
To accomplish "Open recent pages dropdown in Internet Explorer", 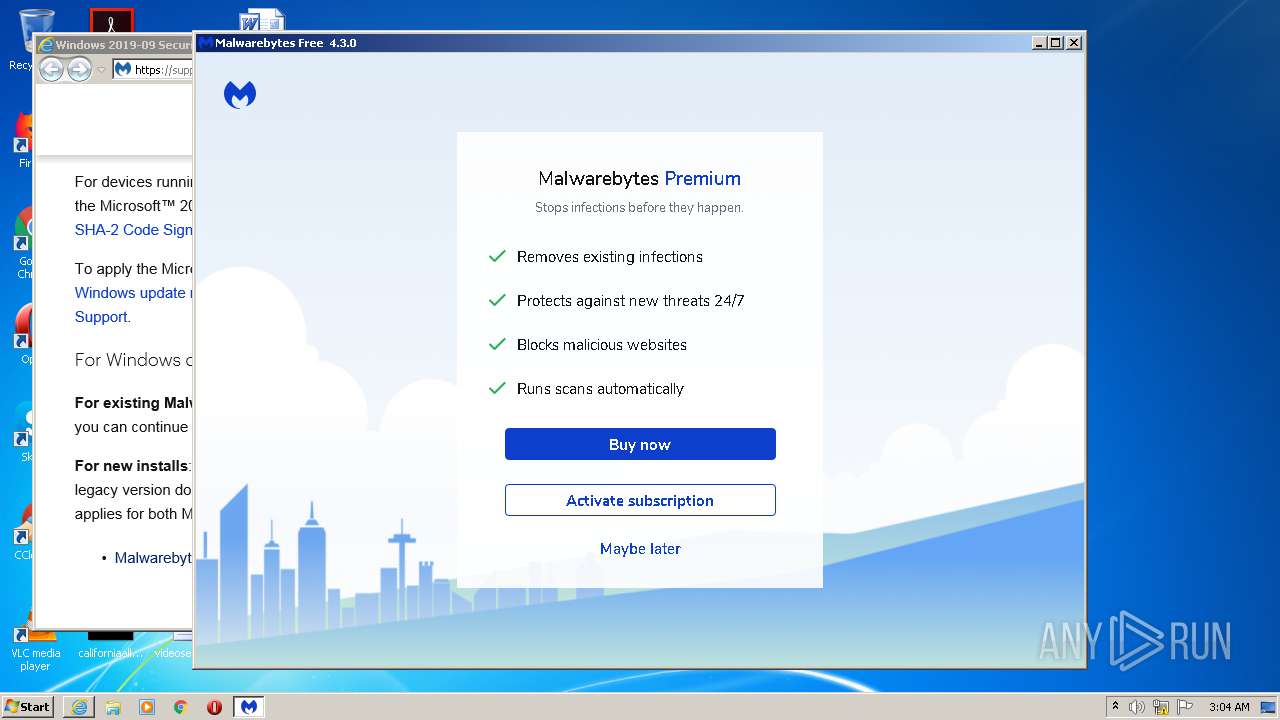I will [x=101, y=70].
